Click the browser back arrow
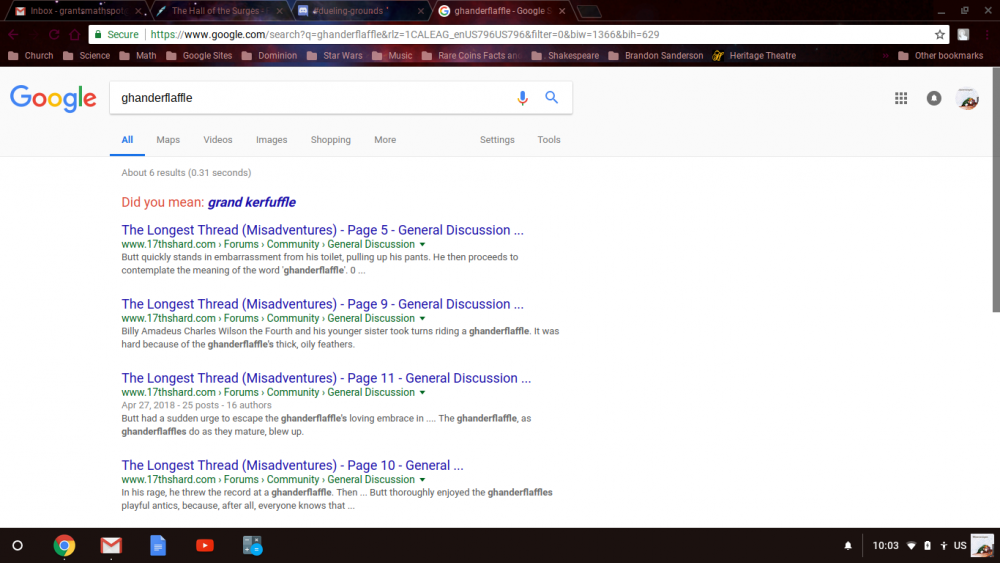This screenshot has width=1000, height=563. 13,34
